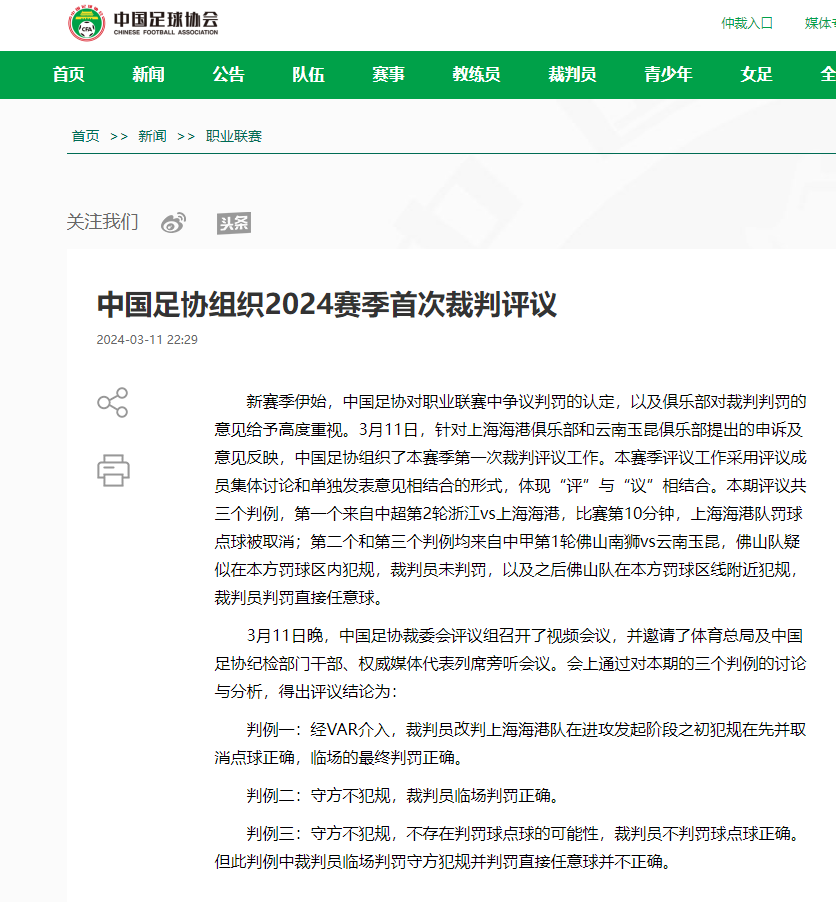
Task: Navigate to 青少年 menu item
Action: [668, 75]
